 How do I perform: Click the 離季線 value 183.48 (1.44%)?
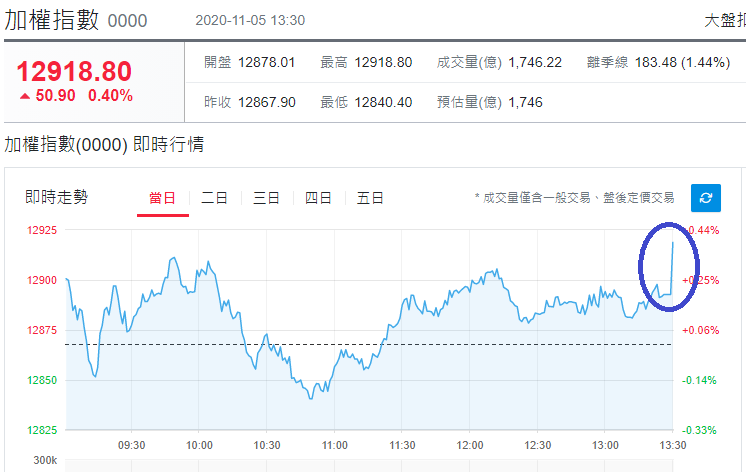pyautogui.click(x=682, y=62)
